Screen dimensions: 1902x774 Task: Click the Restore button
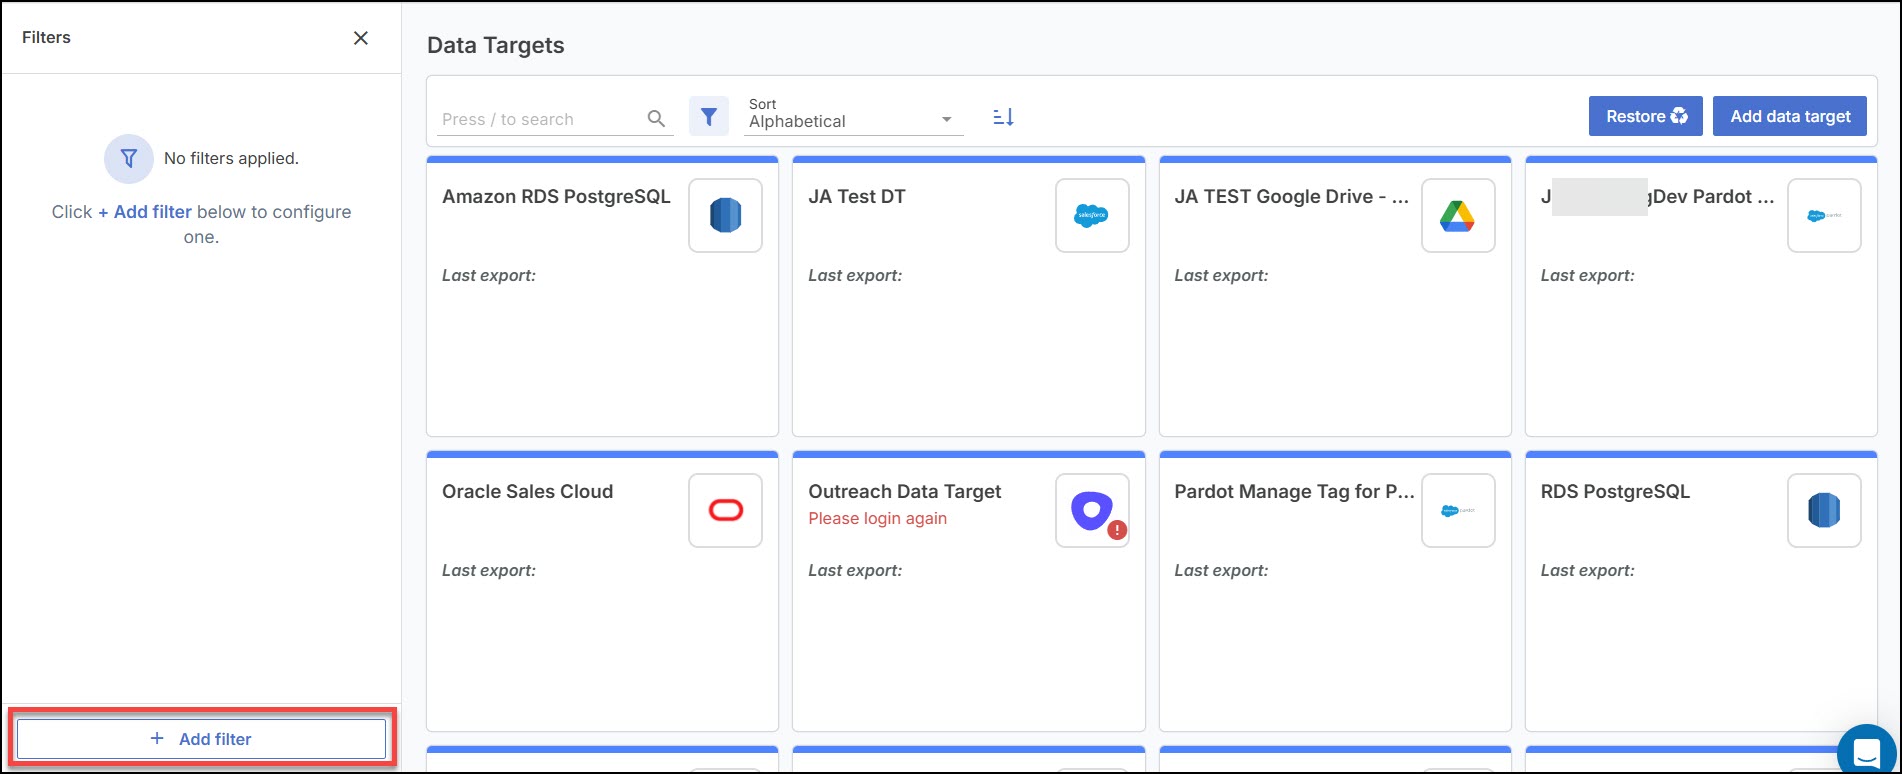[x=1645, y=116]
